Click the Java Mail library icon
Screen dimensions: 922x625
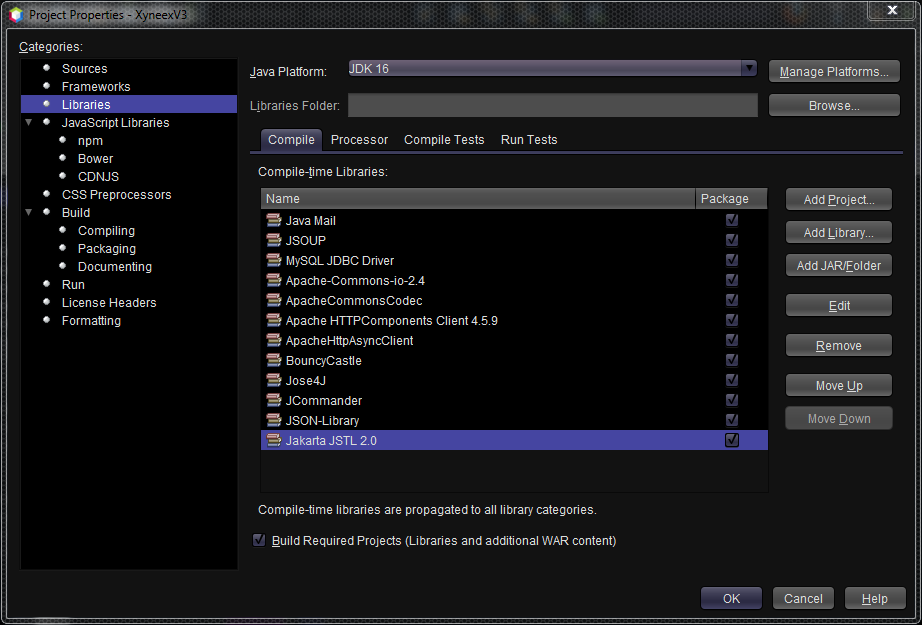pyautogui.click(x=273, y=220)
